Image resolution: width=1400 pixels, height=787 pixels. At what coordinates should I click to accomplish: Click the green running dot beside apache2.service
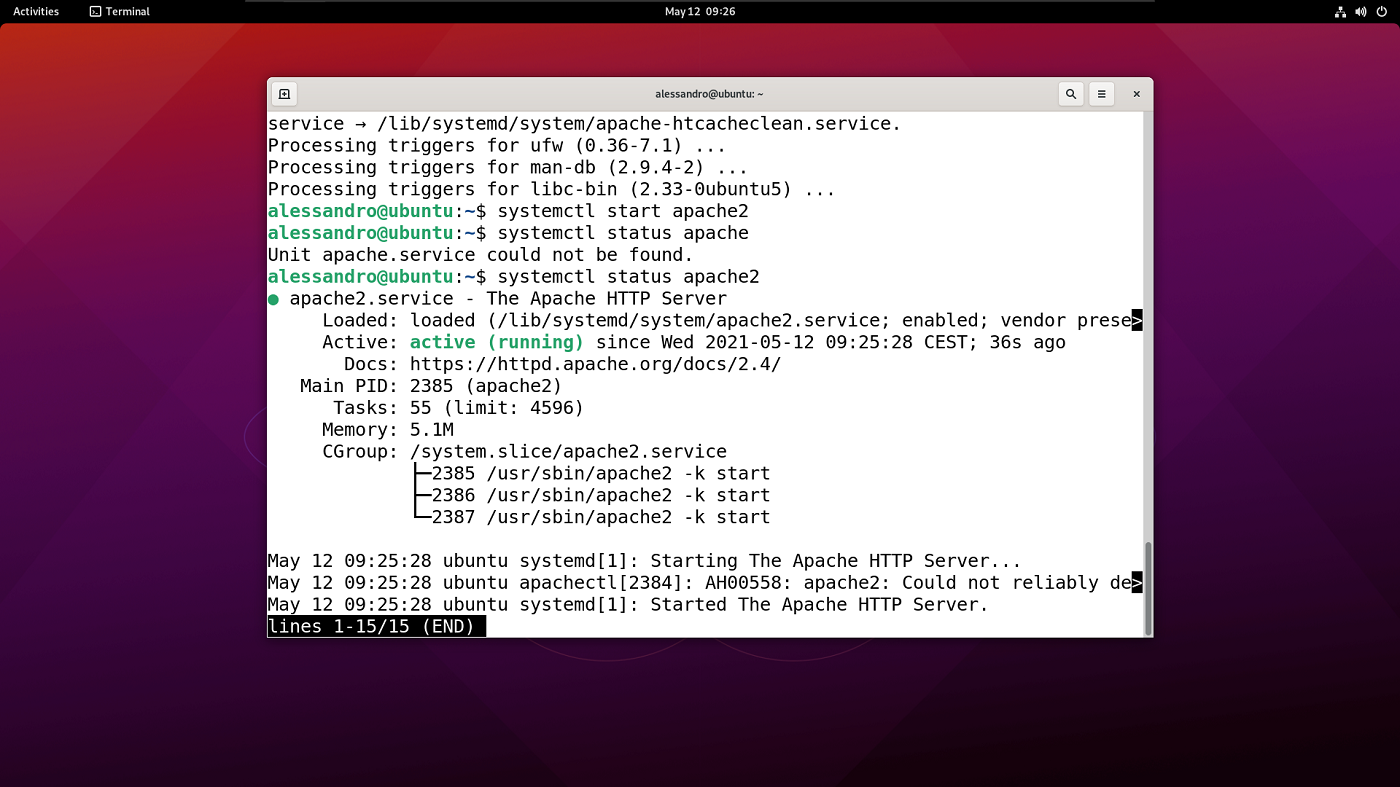click(x=274, y=298)
